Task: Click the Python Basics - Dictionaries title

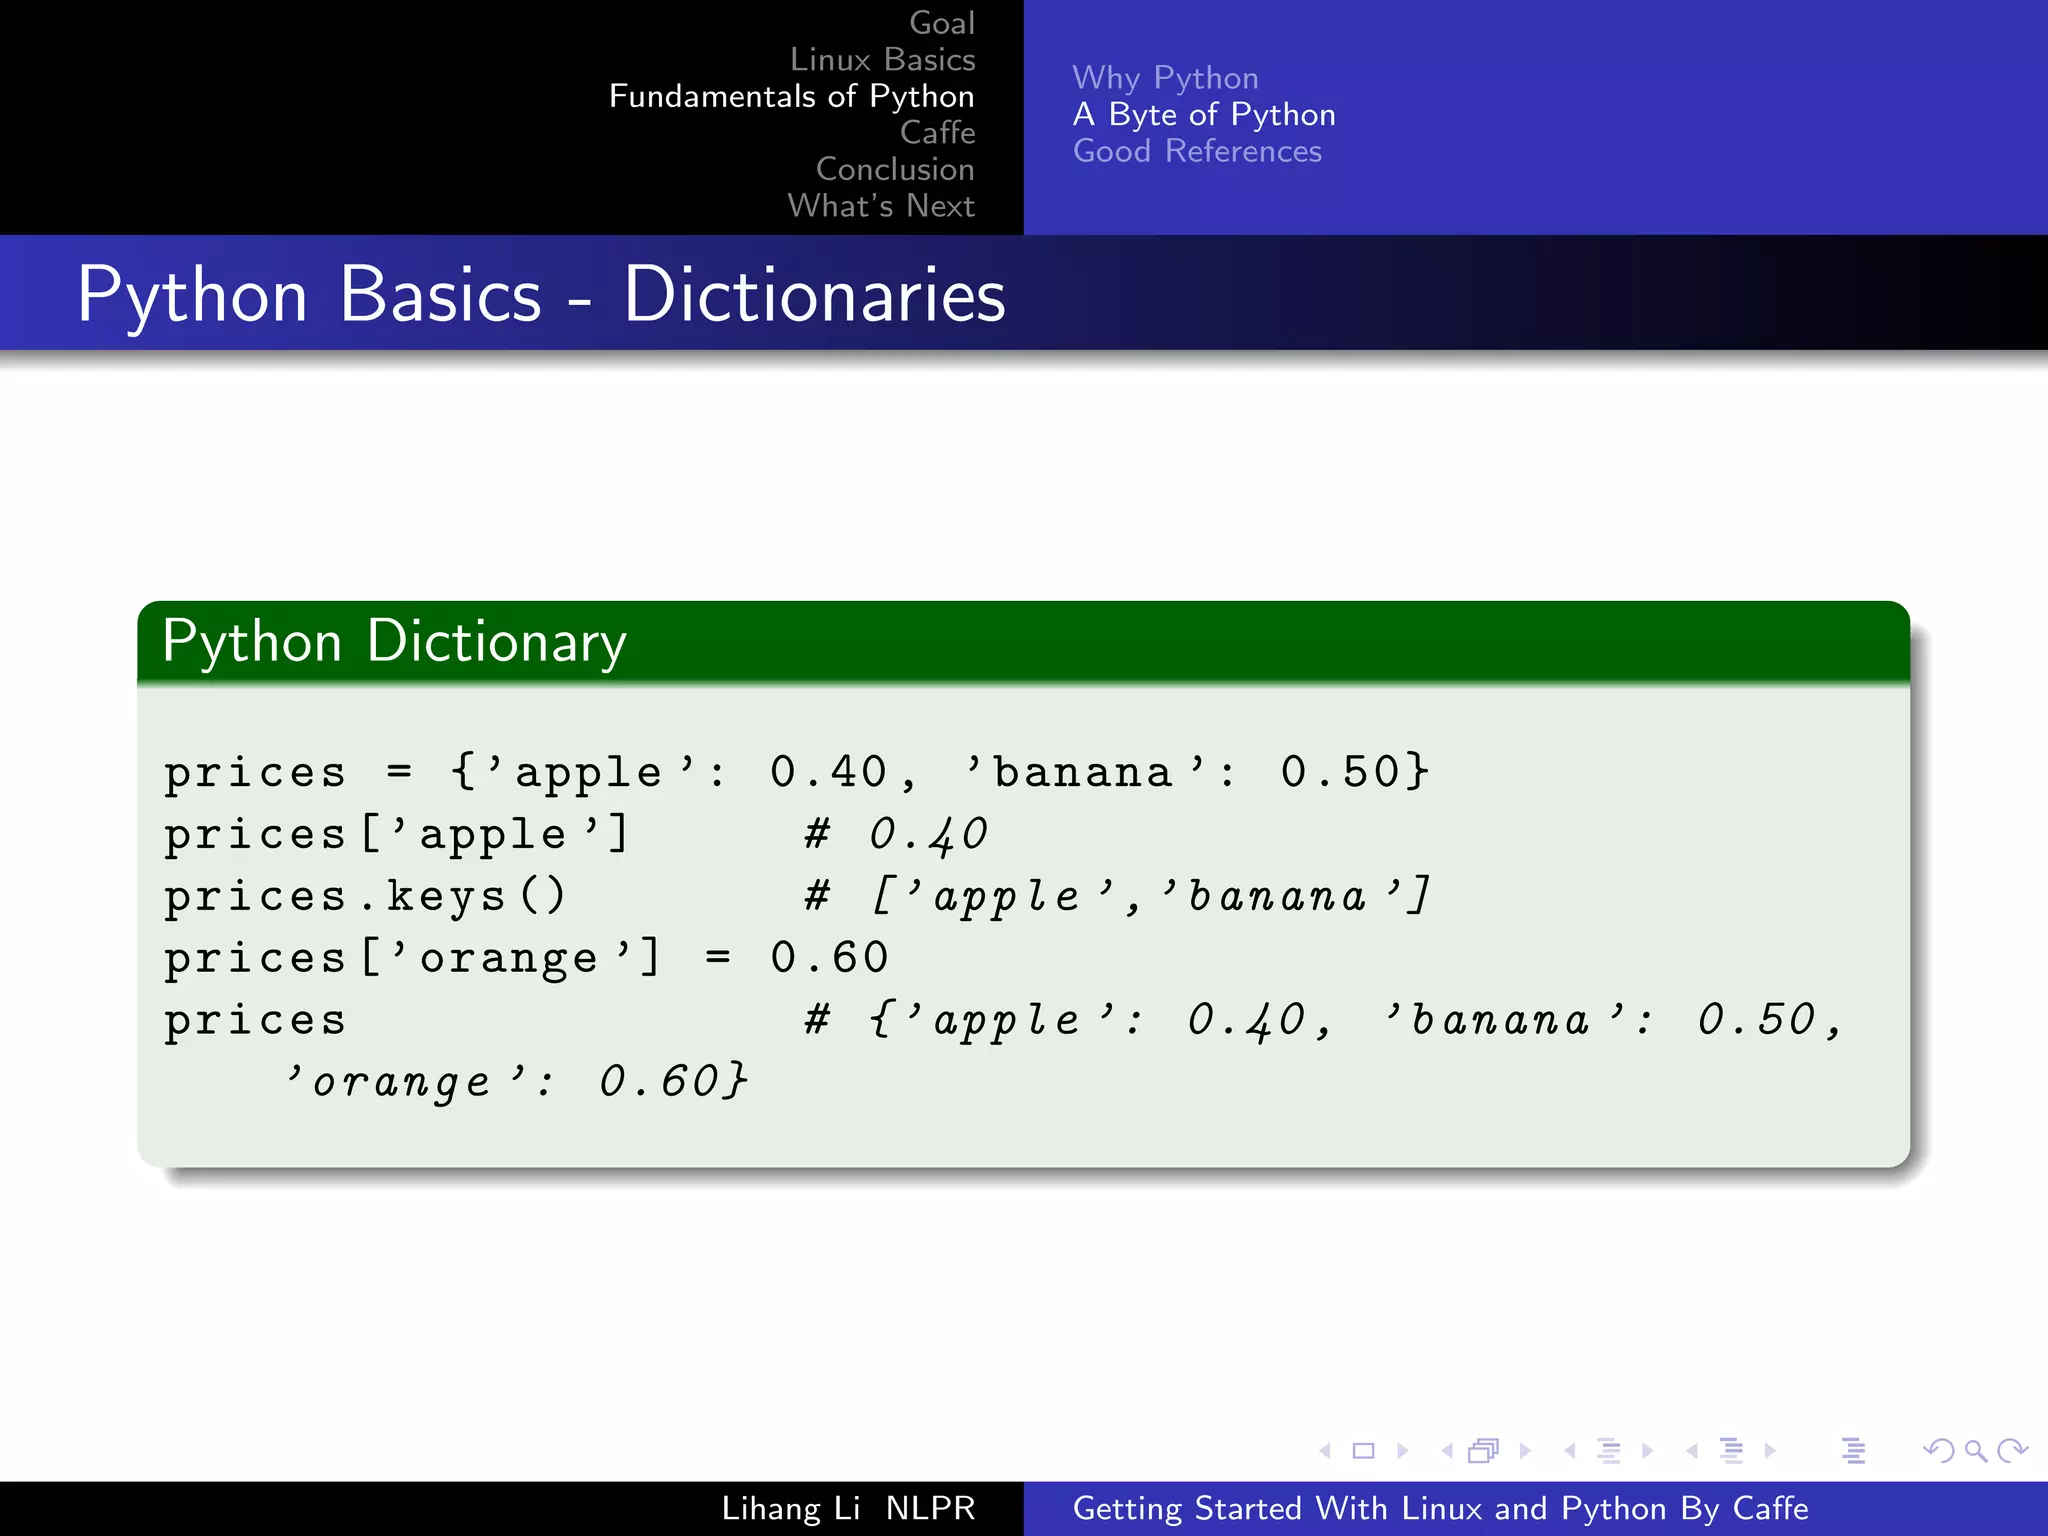Action: [x=541, y=296]
